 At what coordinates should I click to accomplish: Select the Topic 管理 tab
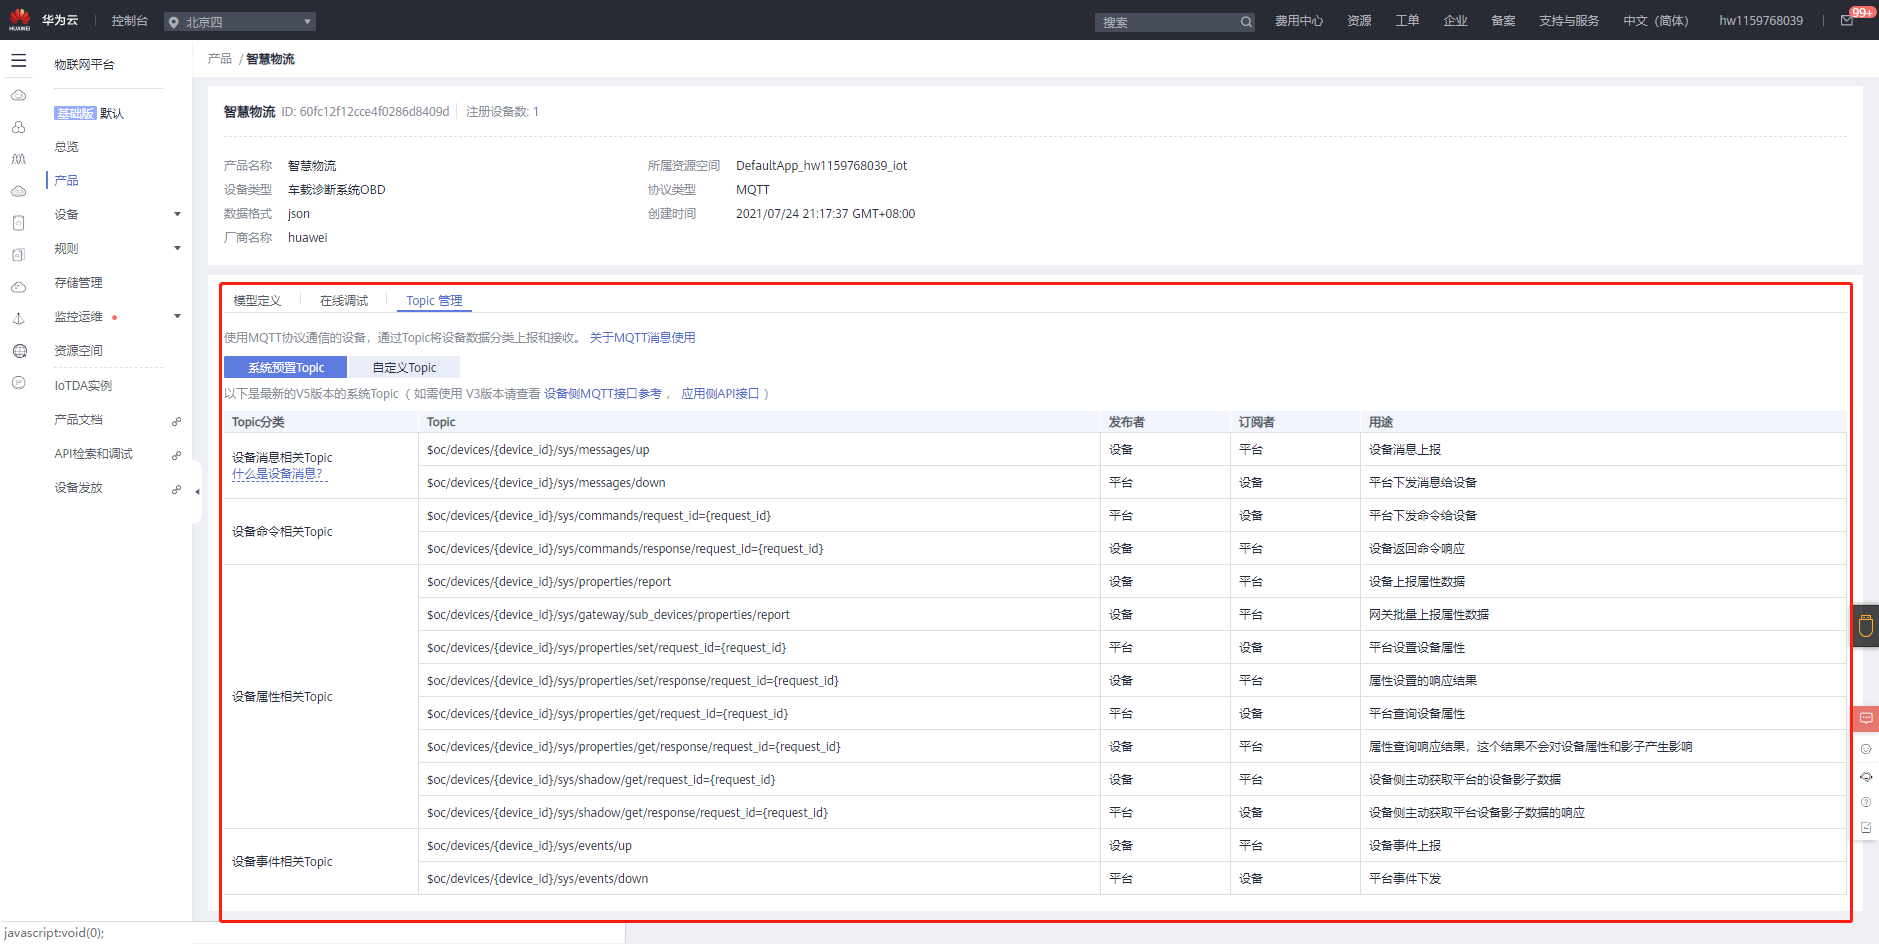434,301
